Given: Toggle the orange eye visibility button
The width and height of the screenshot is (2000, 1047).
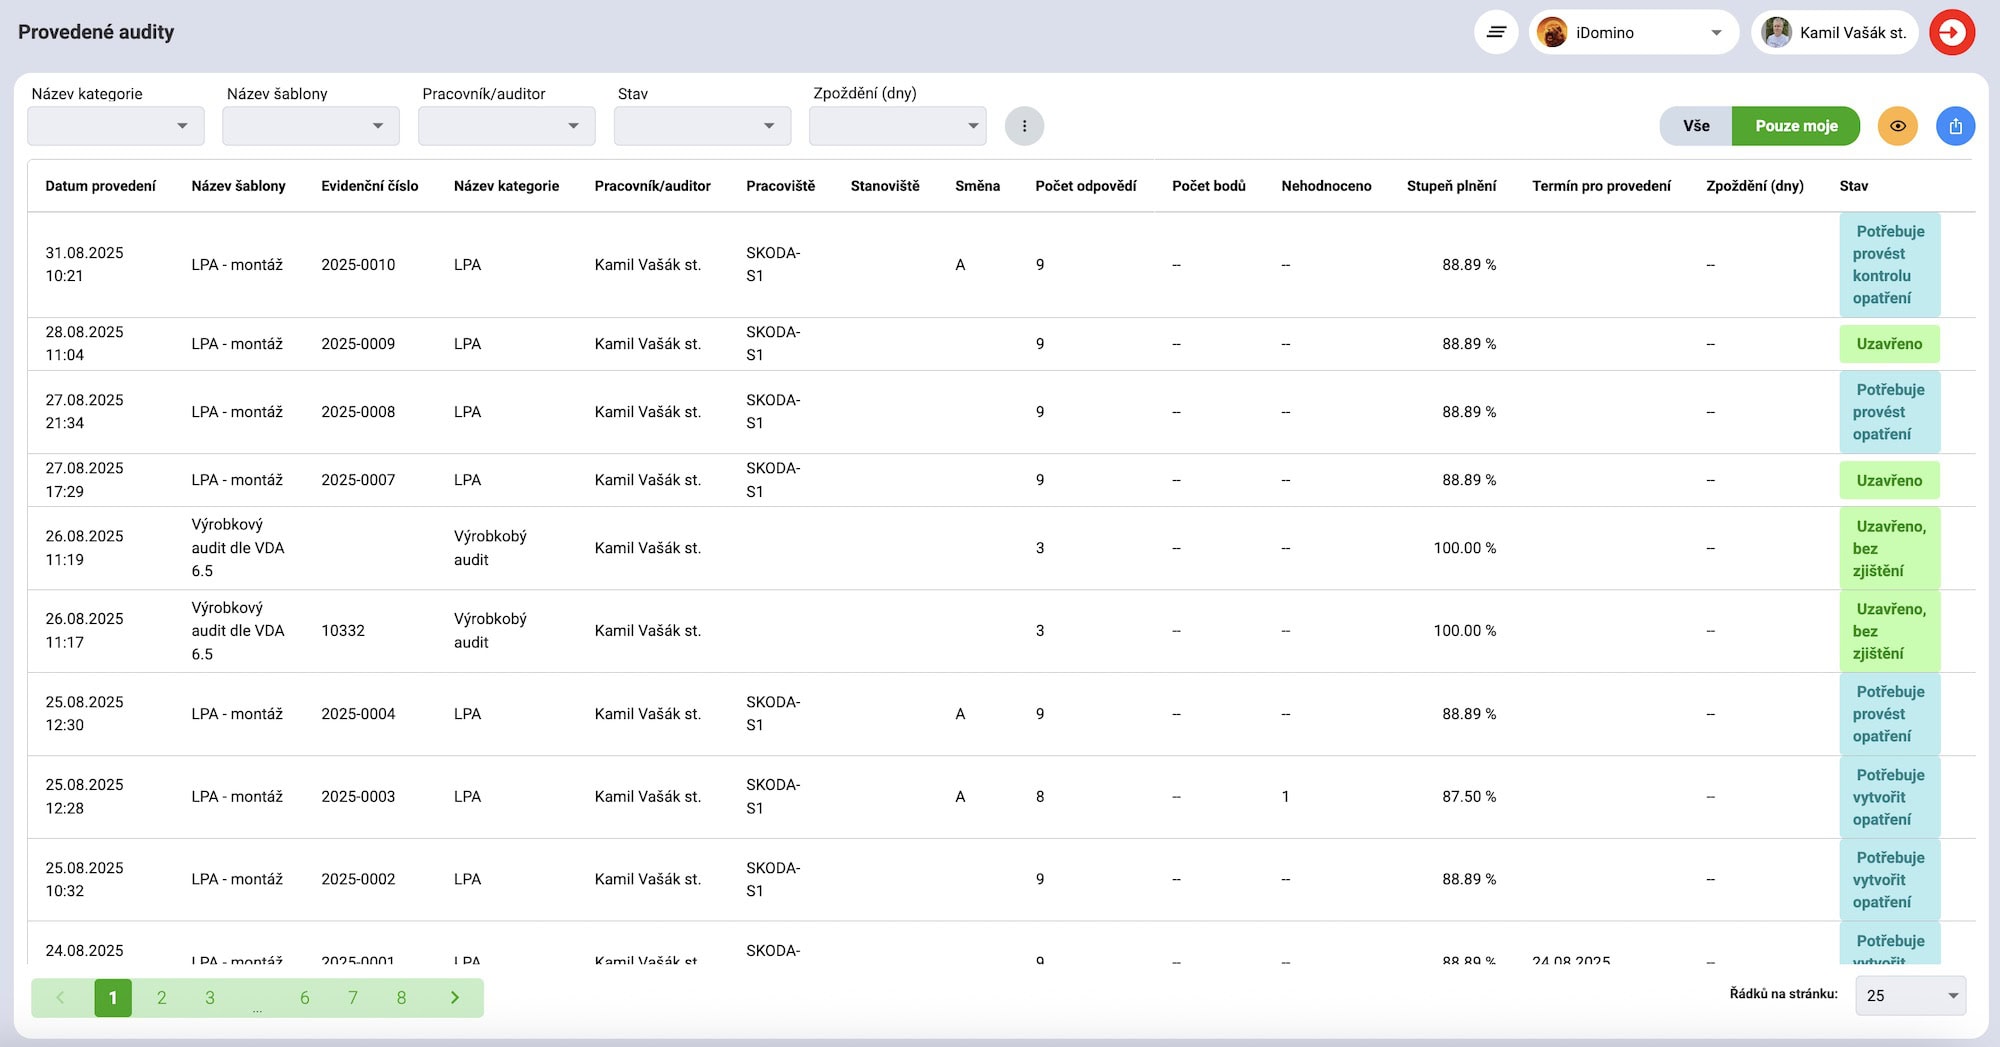Looking at the screenshot, I should click(x=1897, y=126).
